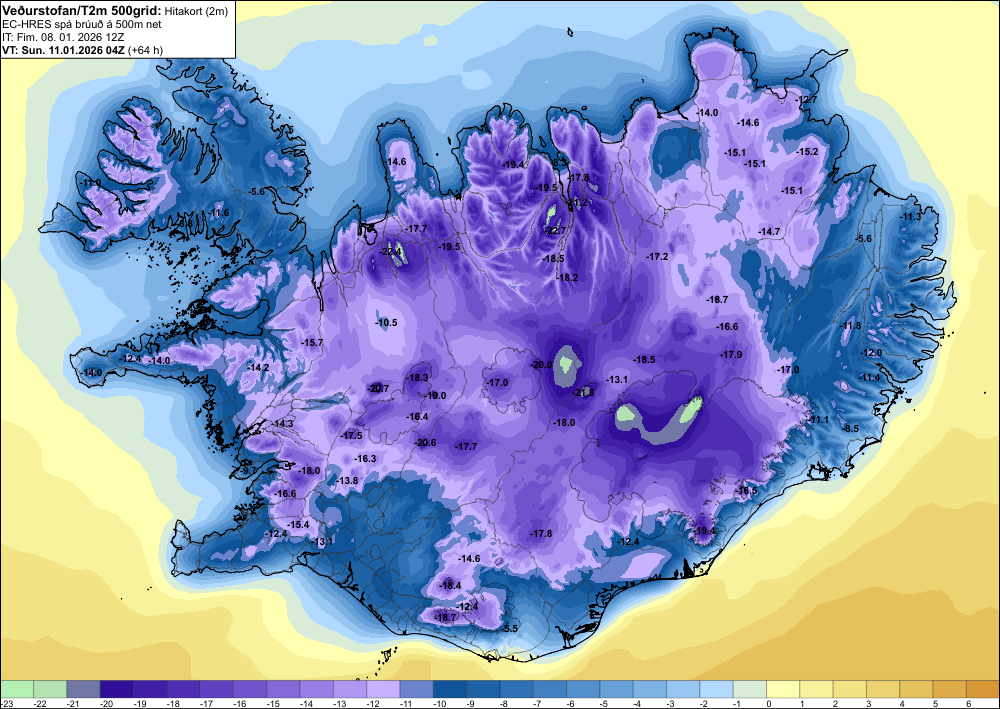This screenshot has height=709, width=1000.
Task: Click the -11.0 Westfjords temperature label
Action: [91, 182]
